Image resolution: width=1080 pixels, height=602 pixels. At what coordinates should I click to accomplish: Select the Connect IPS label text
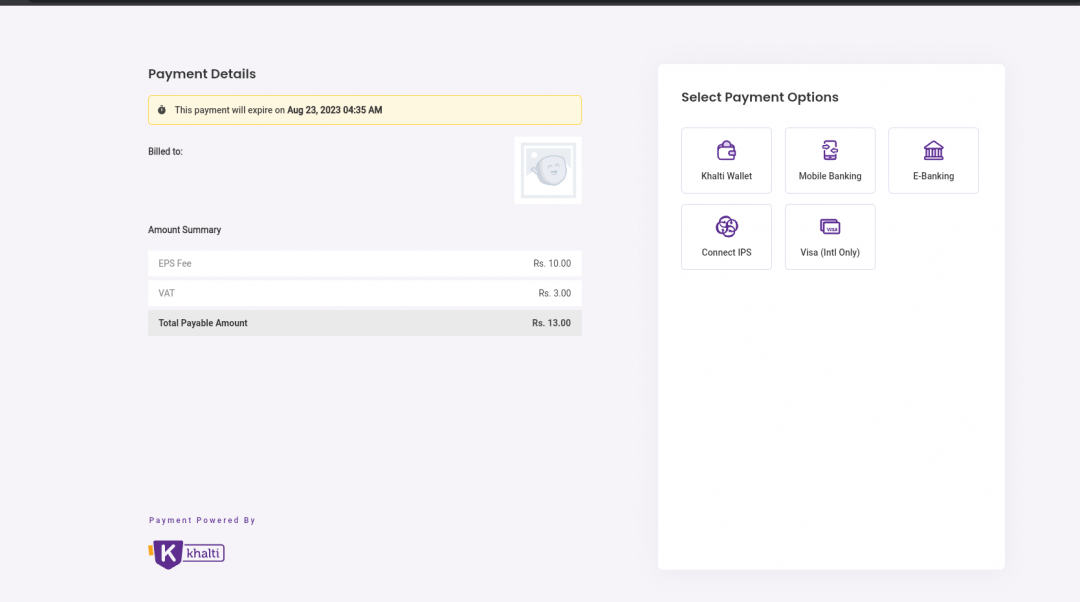tap(726, 253)
